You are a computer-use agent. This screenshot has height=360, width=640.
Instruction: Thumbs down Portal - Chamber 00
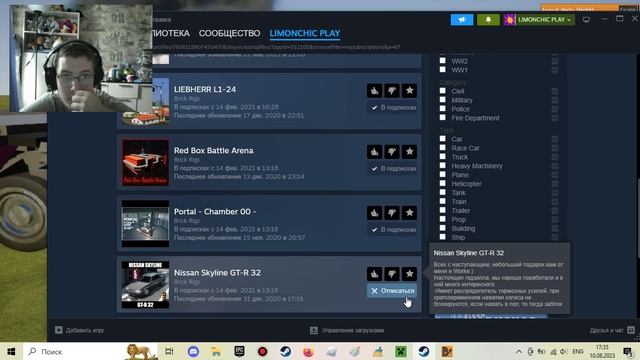coord(392,213)
